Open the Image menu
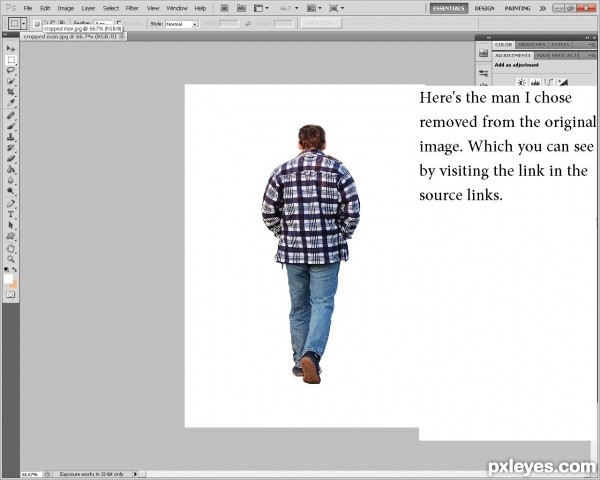Viewport: 600px width, 480px height. pyautogui.click(x=65, y=8)
